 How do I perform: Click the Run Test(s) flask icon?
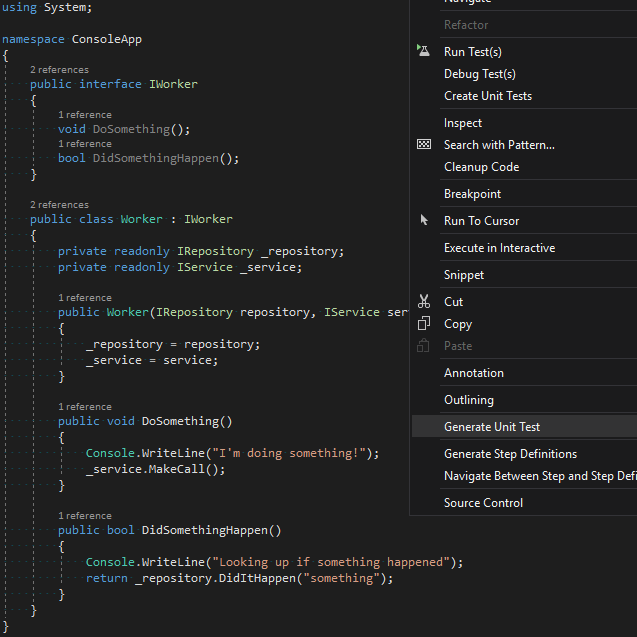423,51
